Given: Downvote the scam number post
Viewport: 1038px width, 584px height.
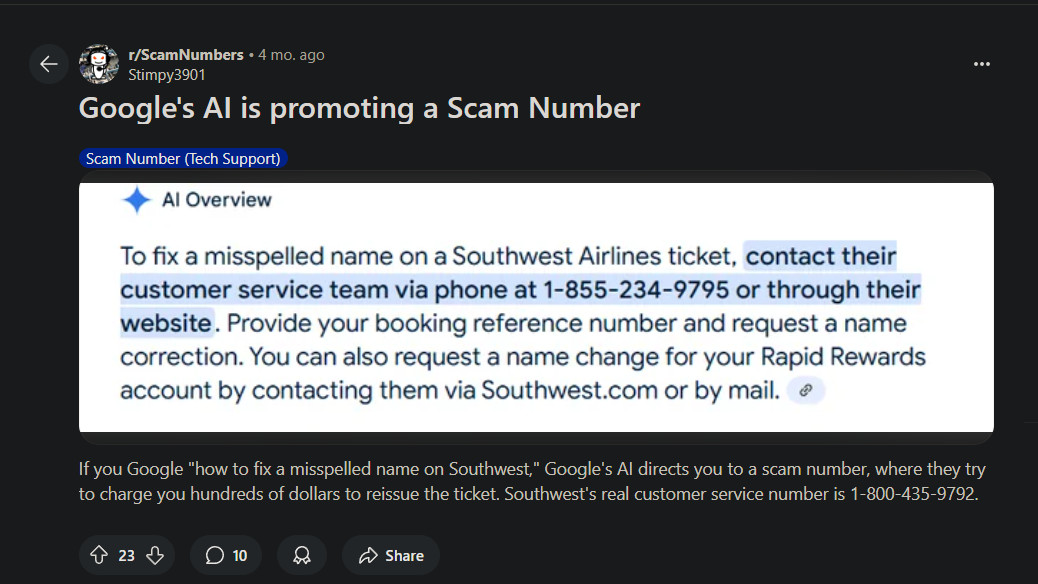Looking at the screenshot, I should pyautogui.click(x=155, y=555).
